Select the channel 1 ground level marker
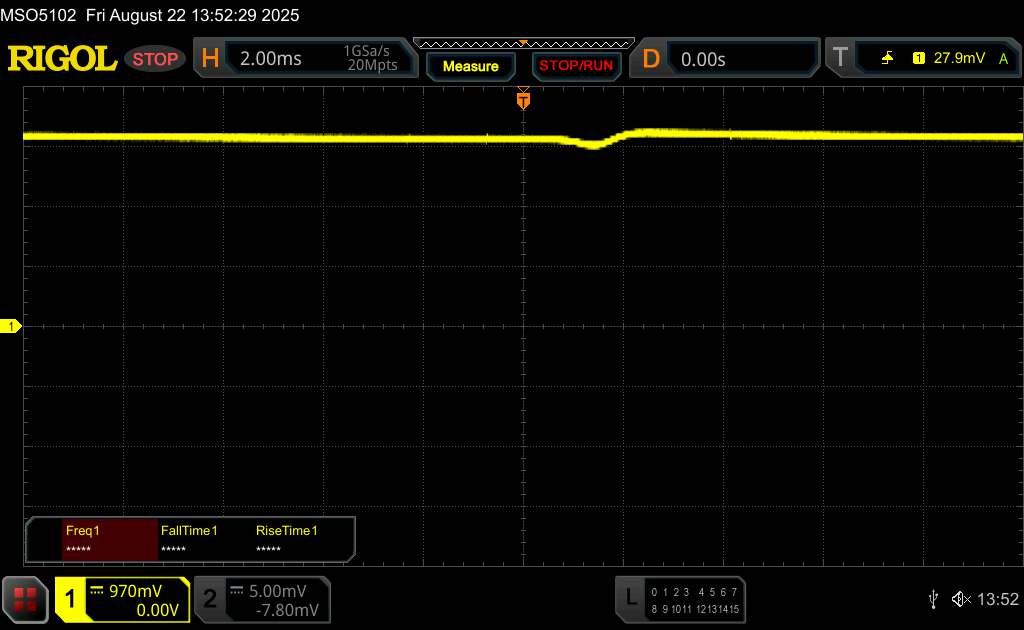The width and height of the screenshot is (1024, 630). click(11, 327)
